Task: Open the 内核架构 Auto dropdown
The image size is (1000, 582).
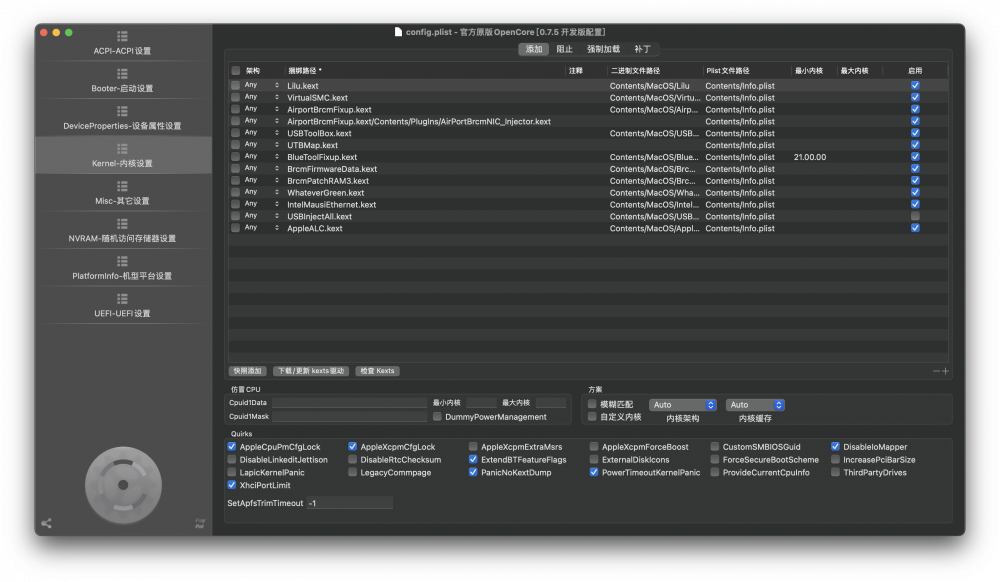Action: pos(682,405)
